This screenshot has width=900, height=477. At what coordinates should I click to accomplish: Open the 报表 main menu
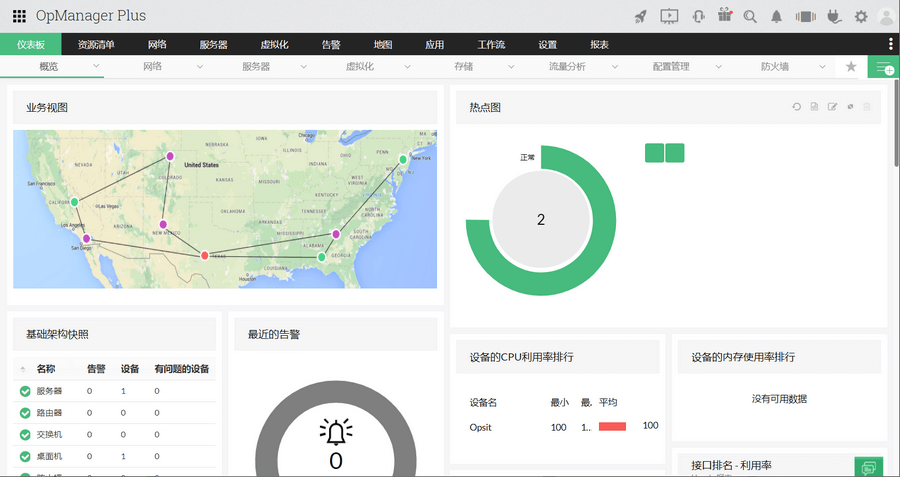coord(599,44)
